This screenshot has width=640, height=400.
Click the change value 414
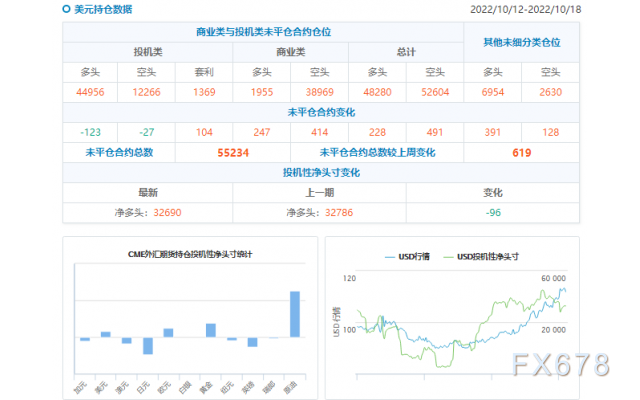320,132
